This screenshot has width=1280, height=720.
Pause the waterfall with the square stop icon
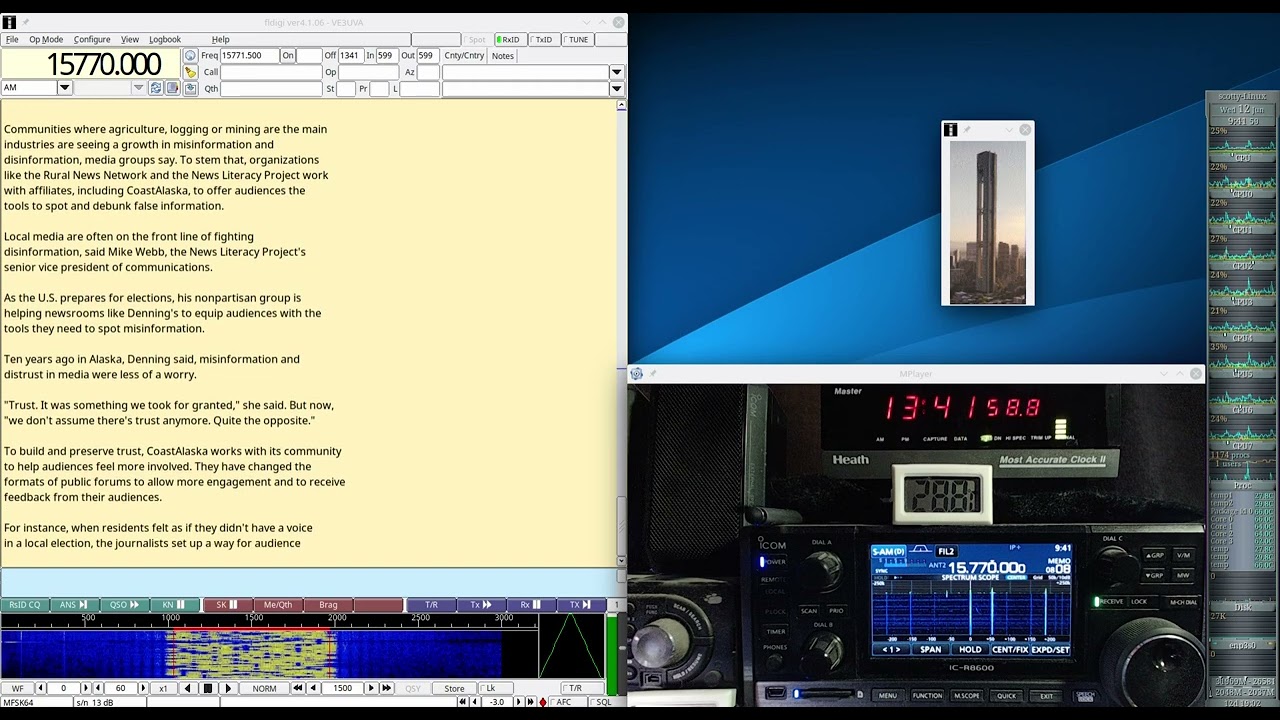coord(208,688)
